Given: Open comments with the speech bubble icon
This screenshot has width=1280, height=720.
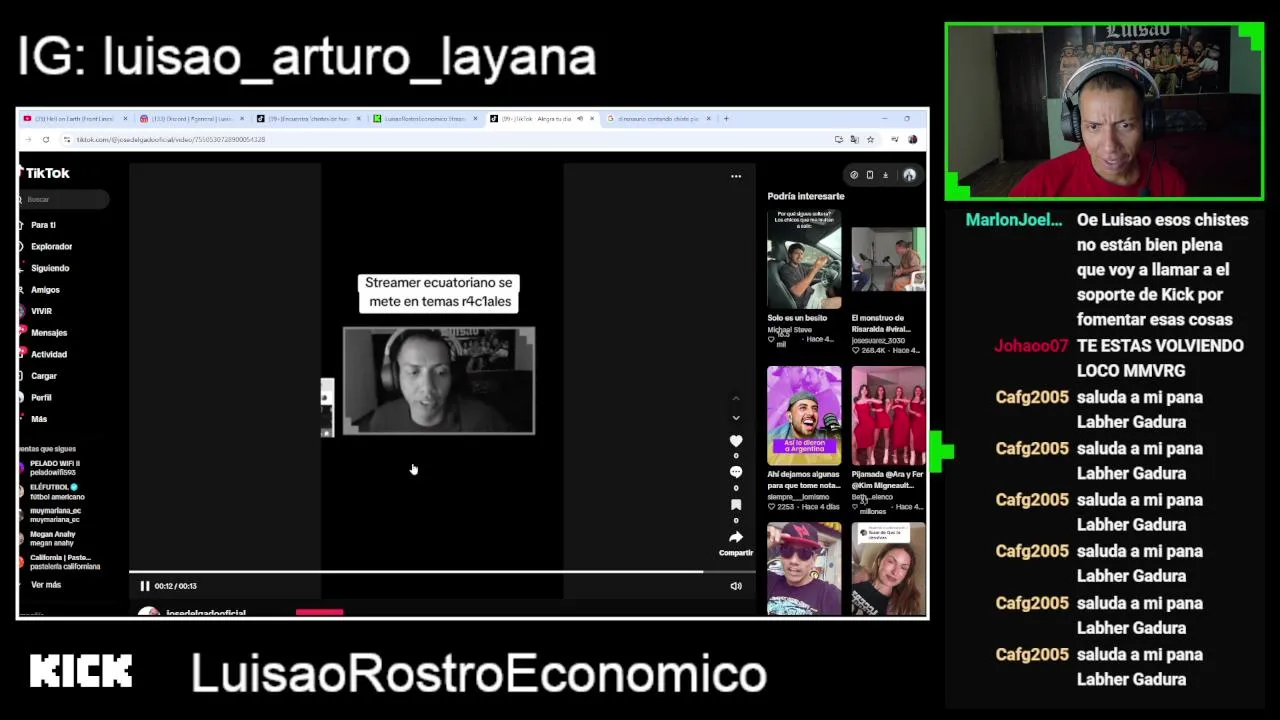Looking at the screenshot, I should pos(736,472).
